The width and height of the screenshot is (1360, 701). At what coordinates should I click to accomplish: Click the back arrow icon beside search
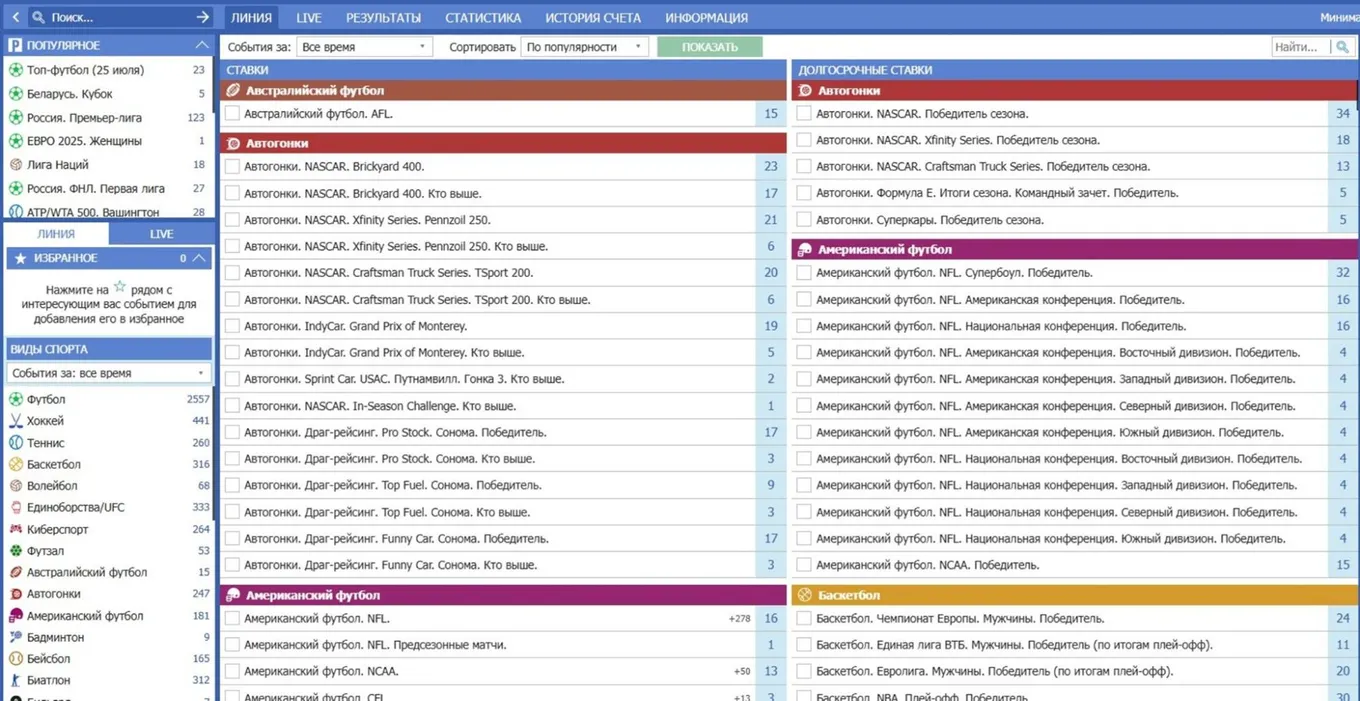click(x=15, y=17)
